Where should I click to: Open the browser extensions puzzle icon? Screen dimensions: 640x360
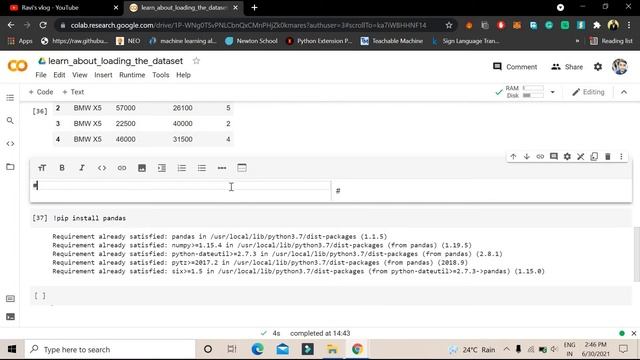coord(597,25)
